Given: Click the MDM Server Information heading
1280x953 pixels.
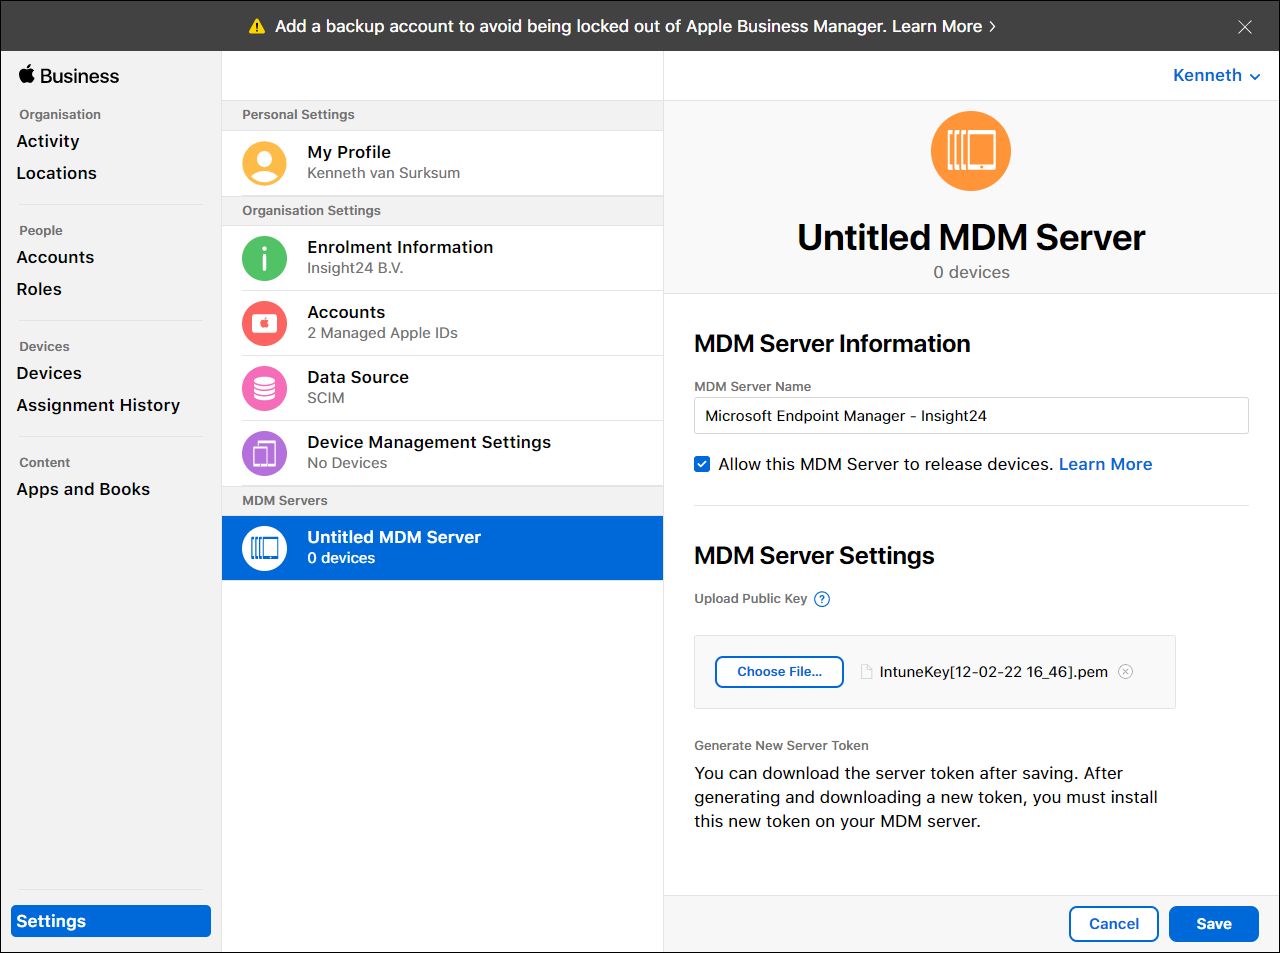Looking at the screenshot, I should click(x=832, y=343).
